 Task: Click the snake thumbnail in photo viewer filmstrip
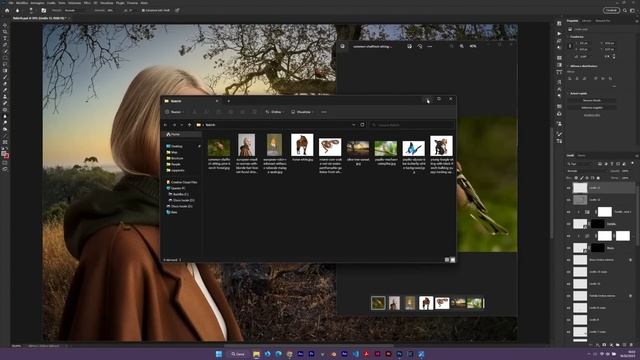[442, 303]
